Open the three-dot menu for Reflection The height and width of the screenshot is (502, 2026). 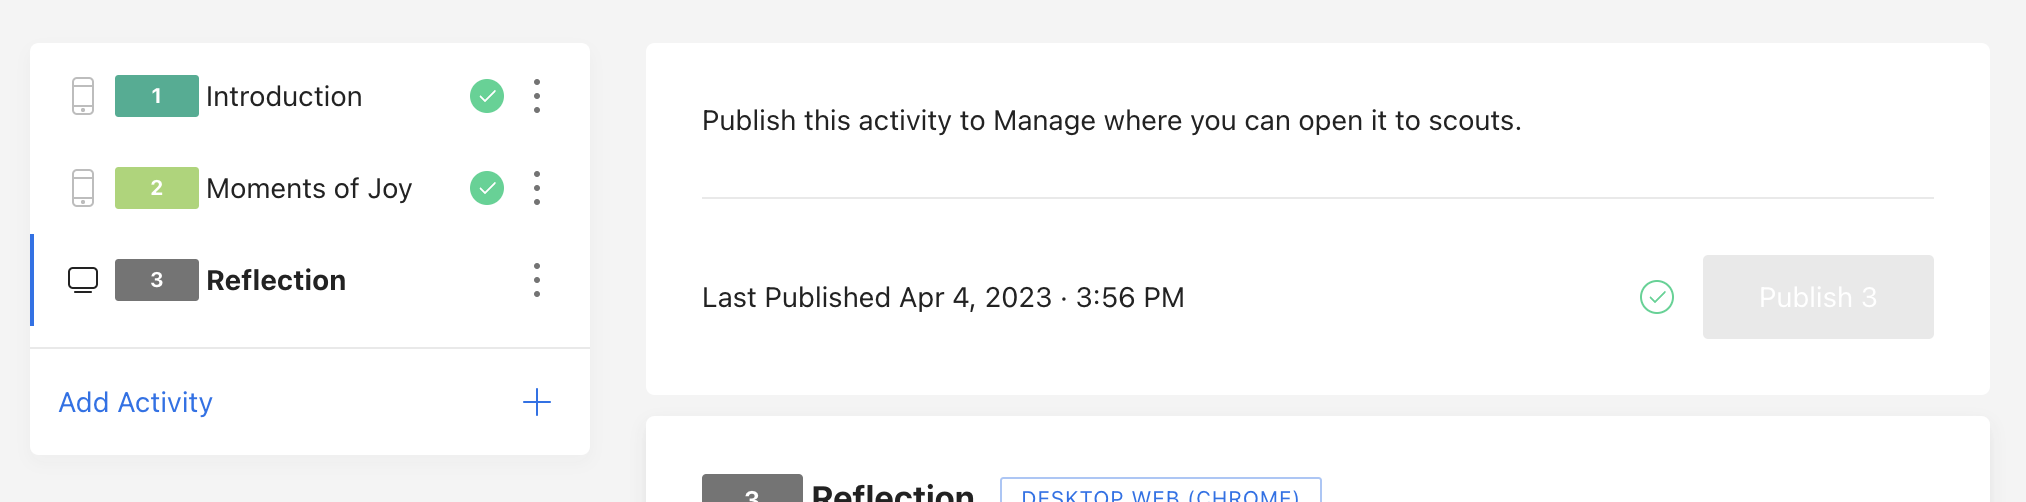(x=537, y=280)
